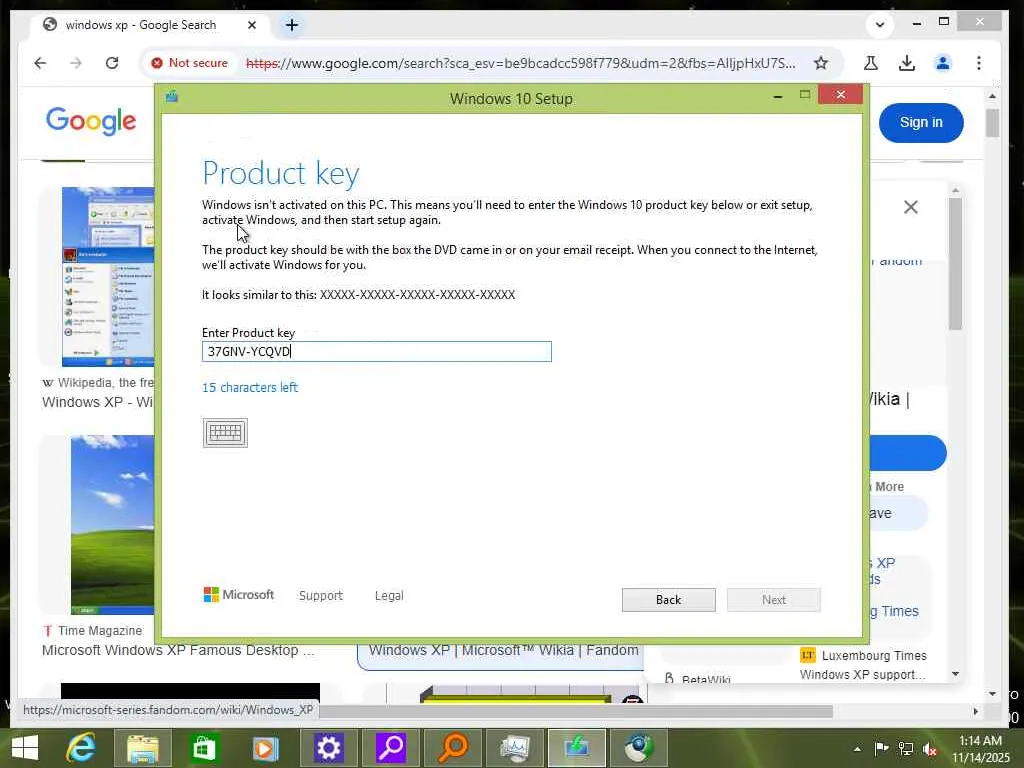Viewport: 1024px width, 768px height.
Task: Click the horizontal scrollbar at page bottom
Action: coord(576,711)
